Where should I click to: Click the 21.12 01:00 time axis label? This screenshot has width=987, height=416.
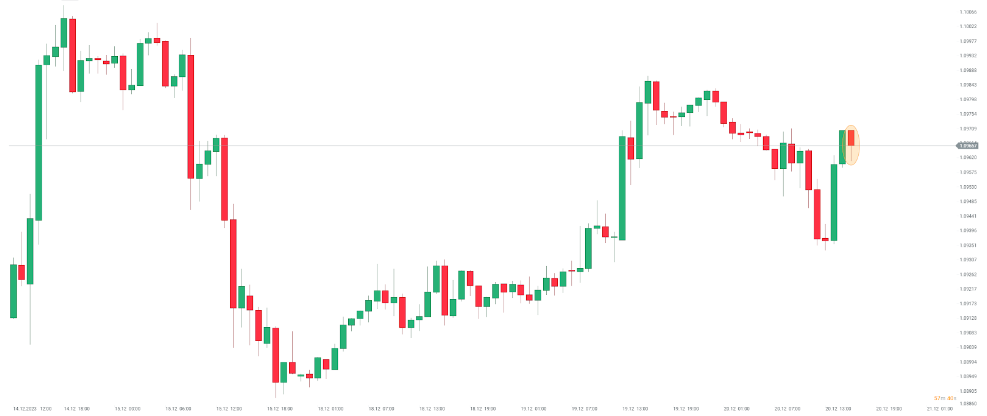[x=941, y=409]
